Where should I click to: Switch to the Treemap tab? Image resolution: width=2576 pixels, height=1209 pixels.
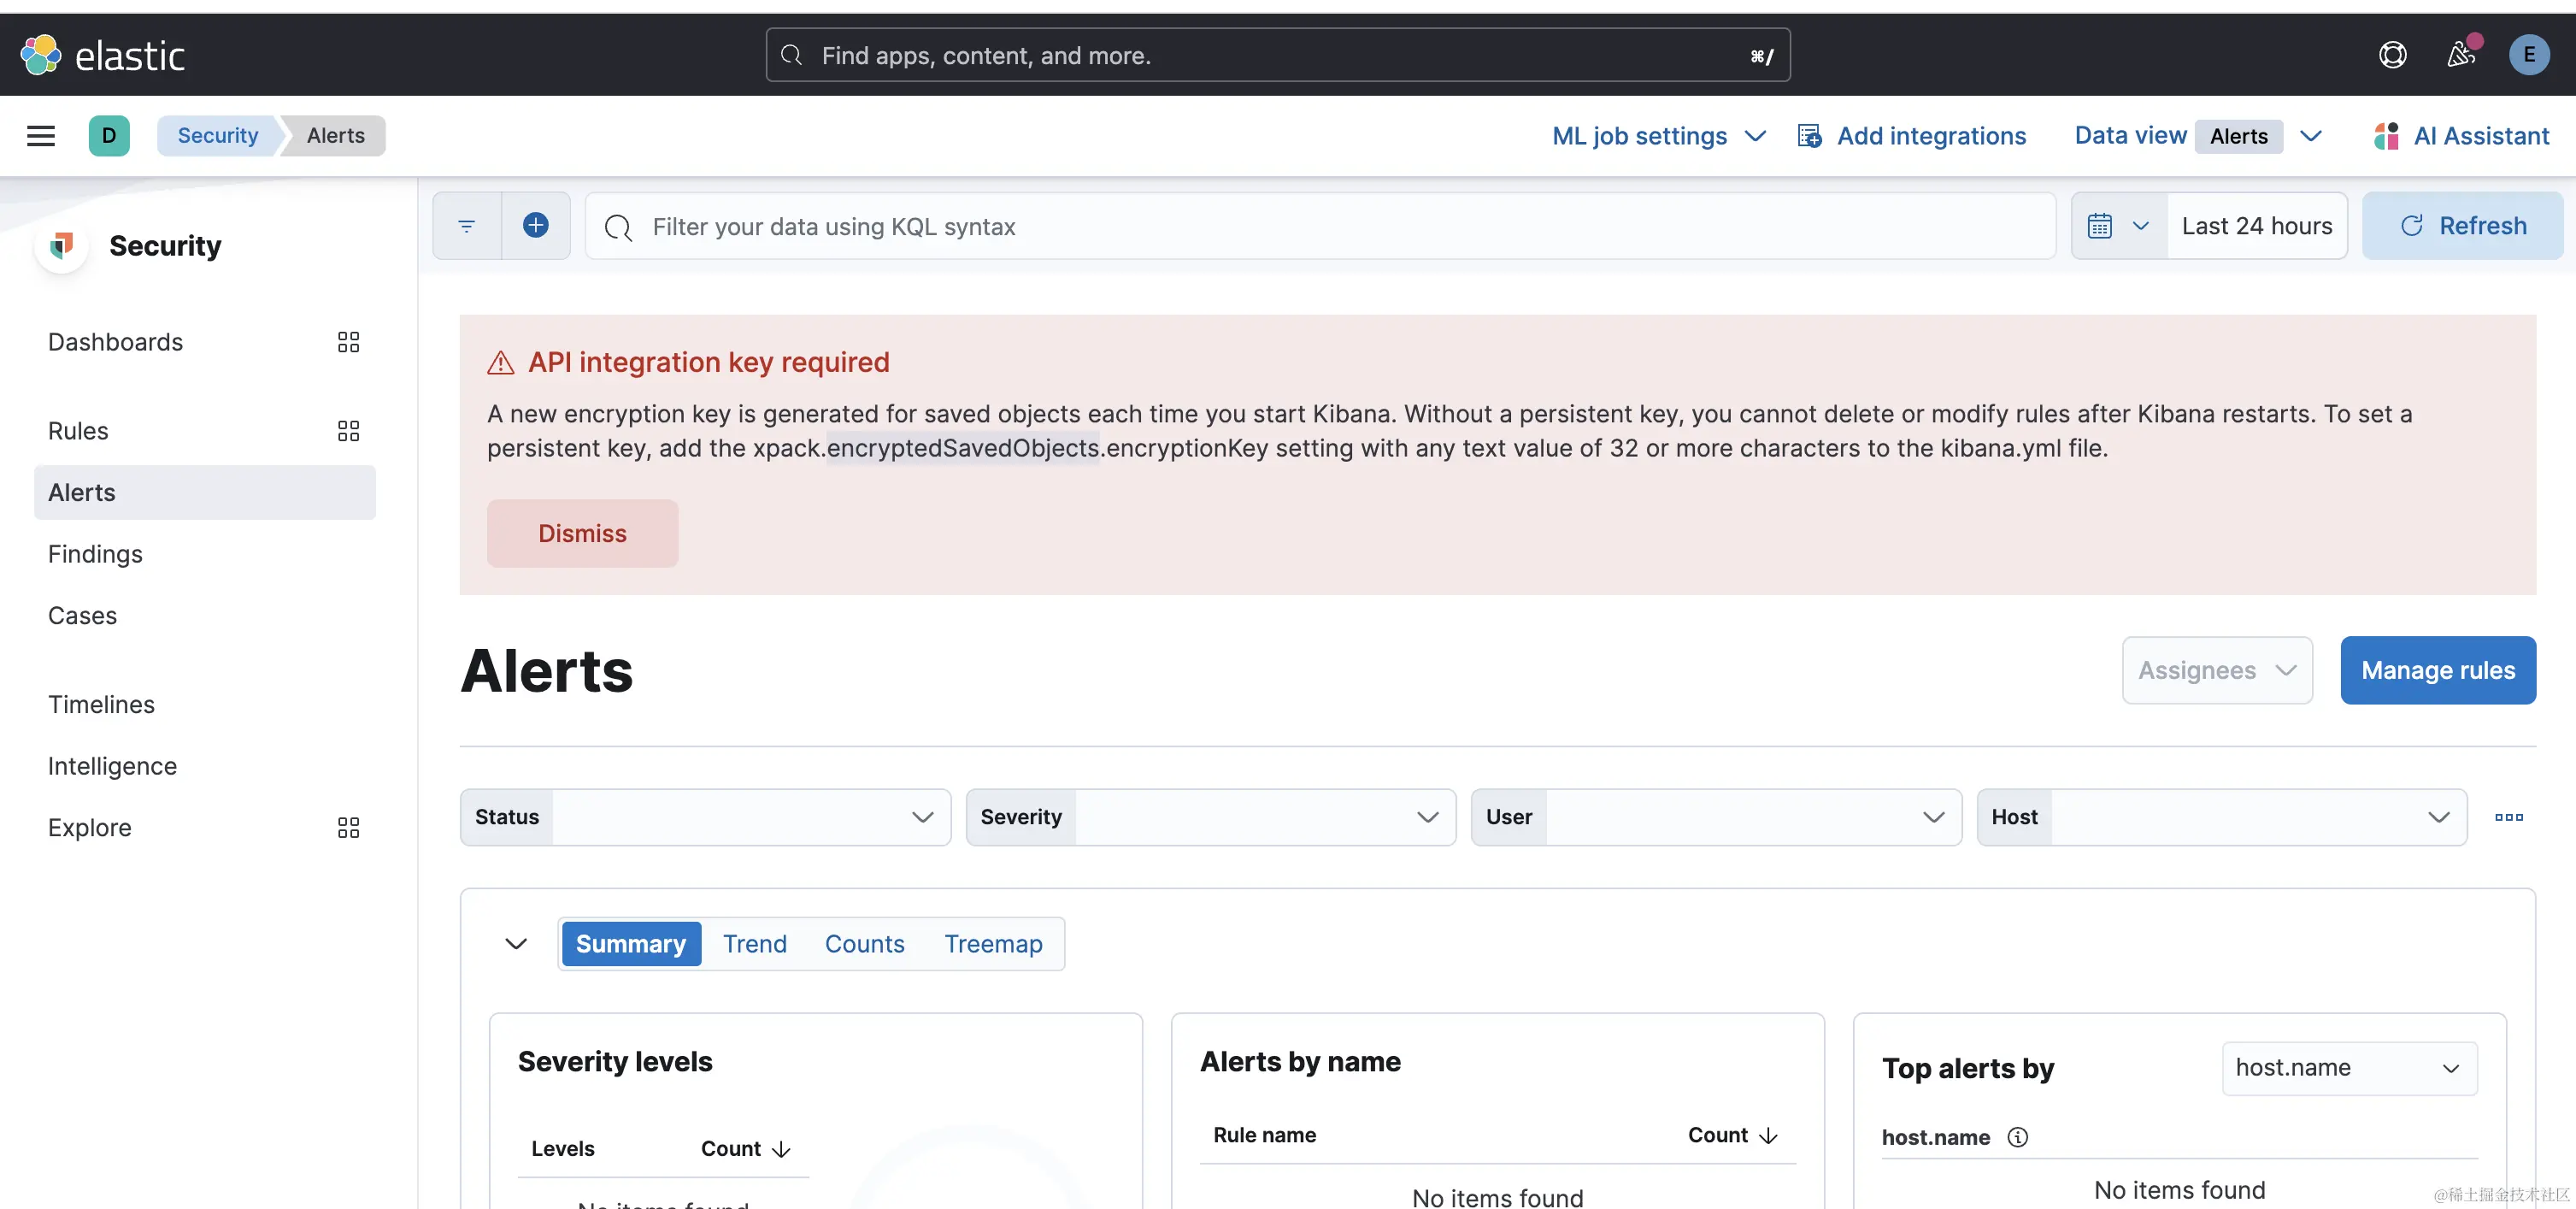[x=993, y=943]
